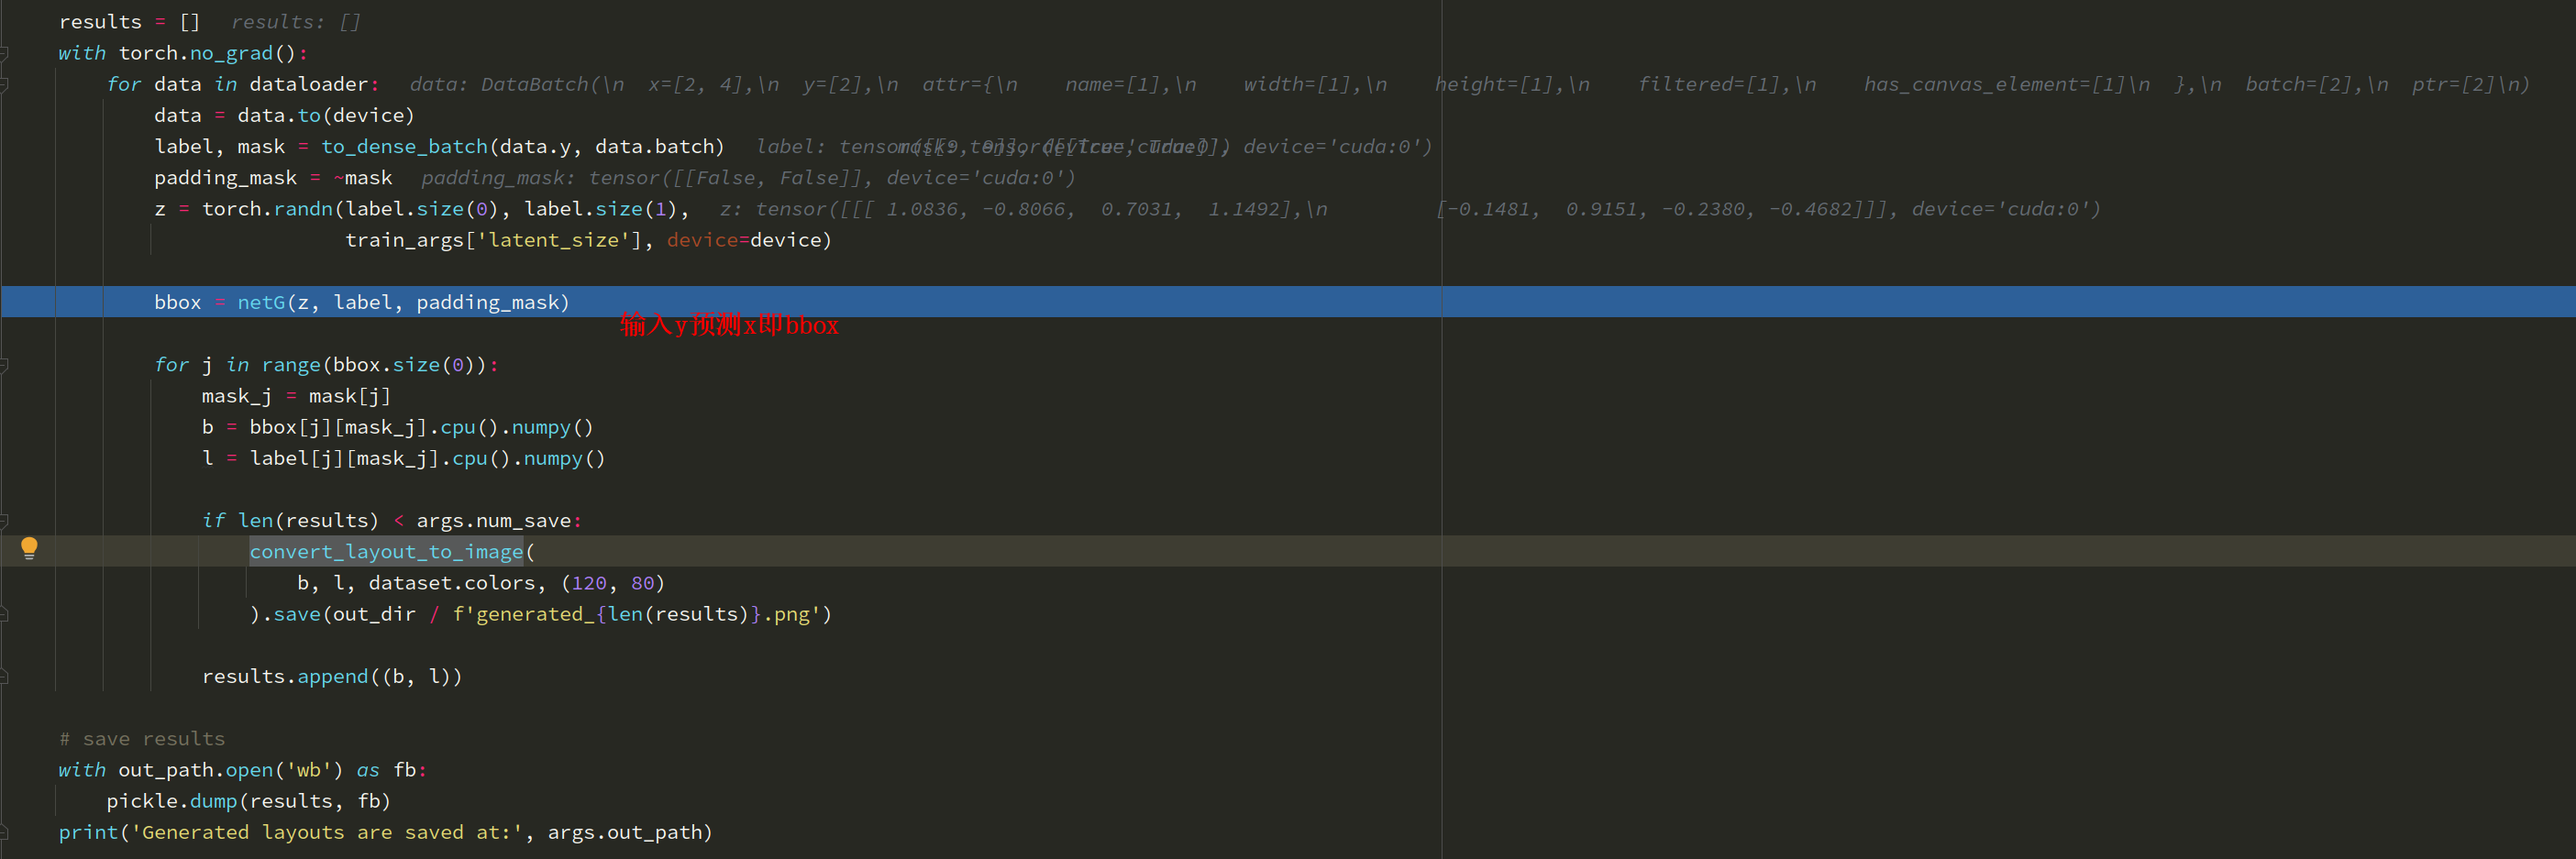
Task: Select the highlighted blue bbox assignment line
Action: click(360, 302)
